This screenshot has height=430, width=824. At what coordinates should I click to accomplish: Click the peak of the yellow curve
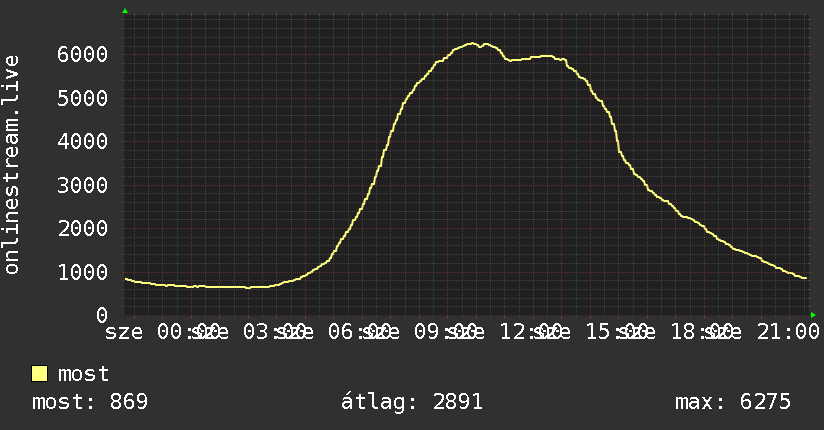[x=472, y=43]
